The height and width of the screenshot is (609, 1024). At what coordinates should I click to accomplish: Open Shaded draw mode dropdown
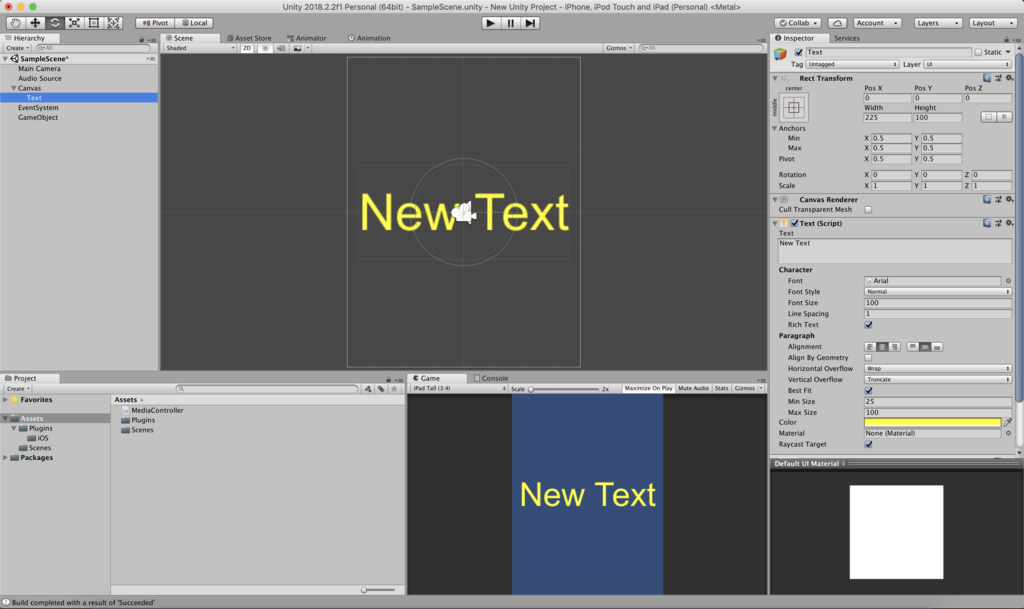200,48
